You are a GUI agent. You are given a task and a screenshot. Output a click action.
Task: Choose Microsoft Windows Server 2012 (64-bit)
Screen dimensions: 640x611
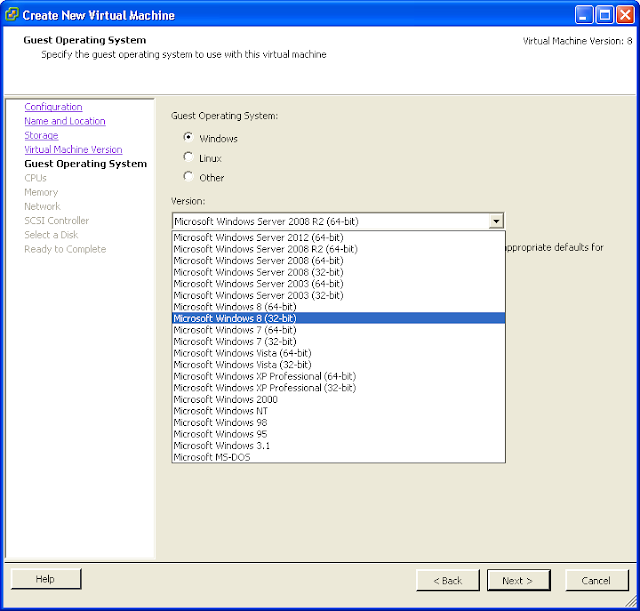pyautogui.click(x=338, y=237)
